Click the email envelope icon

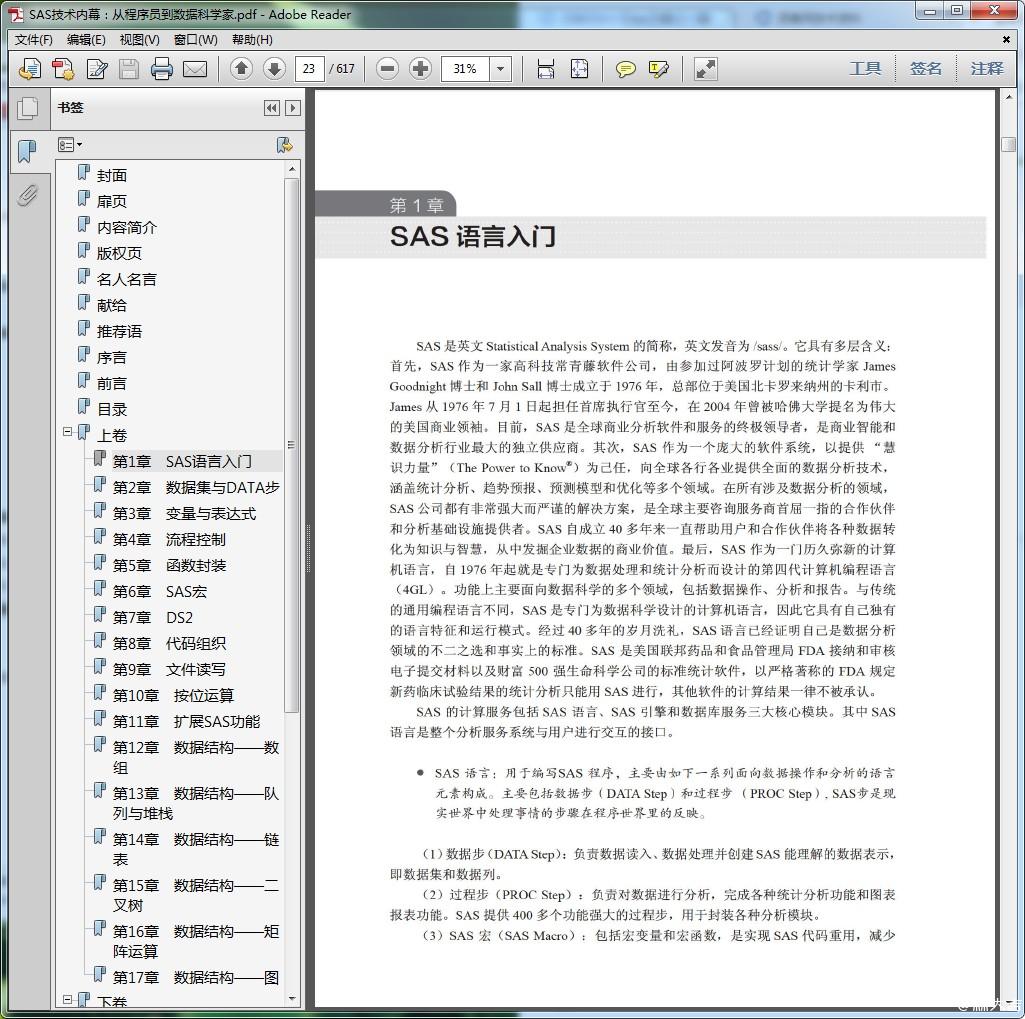(x=195, y=69)
